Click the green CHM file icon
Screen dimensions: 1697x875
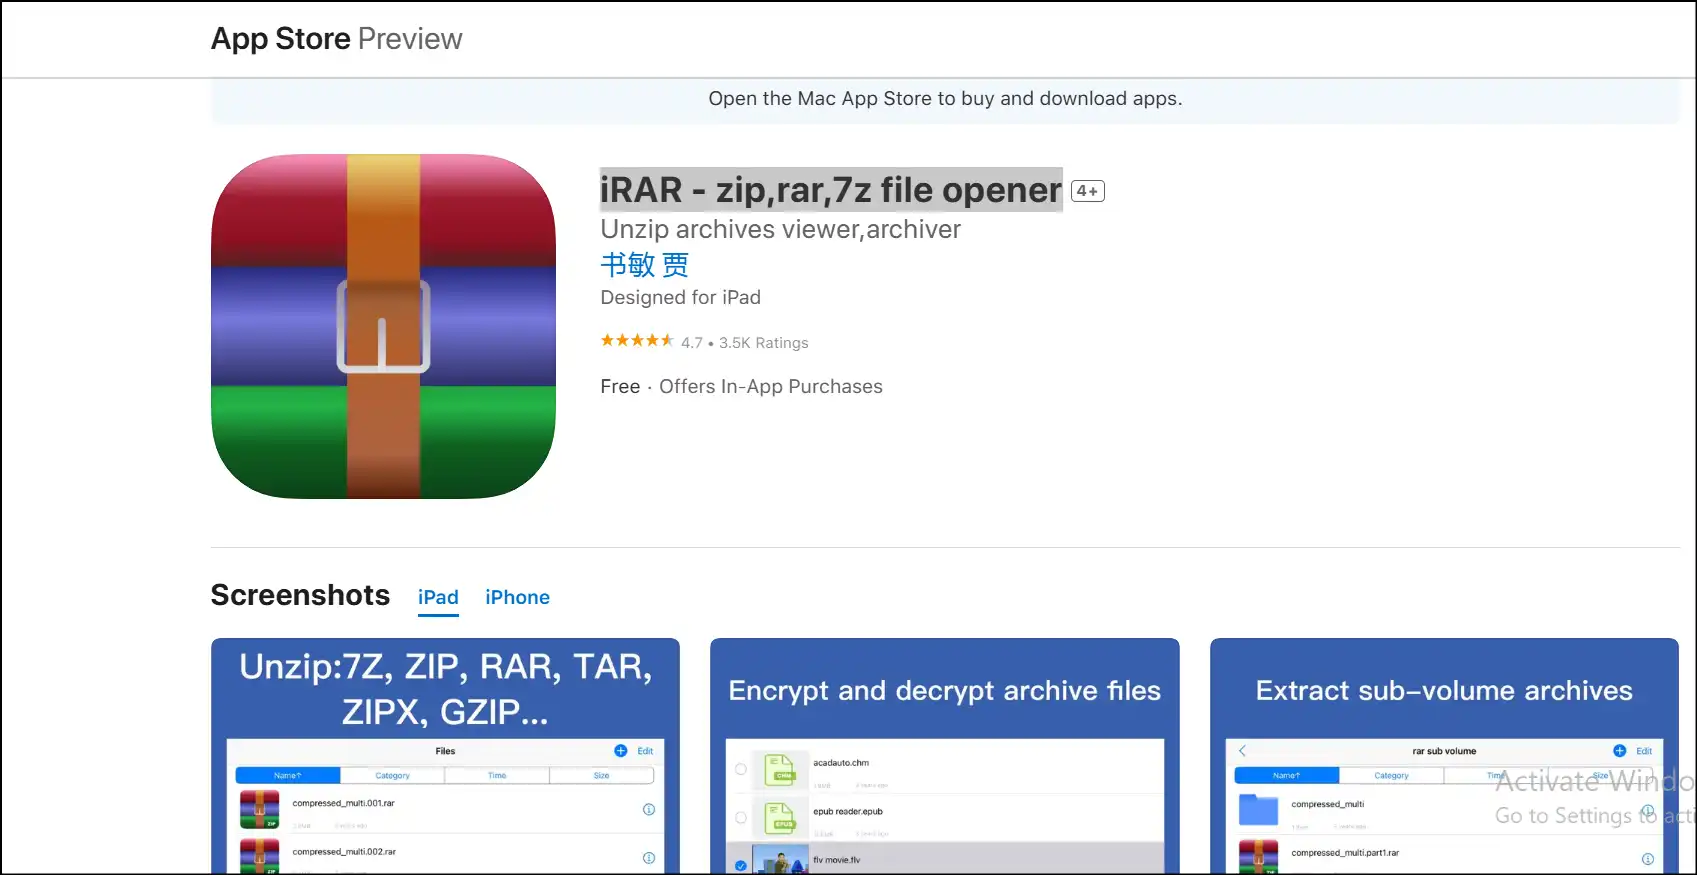[x=780, y=770]
